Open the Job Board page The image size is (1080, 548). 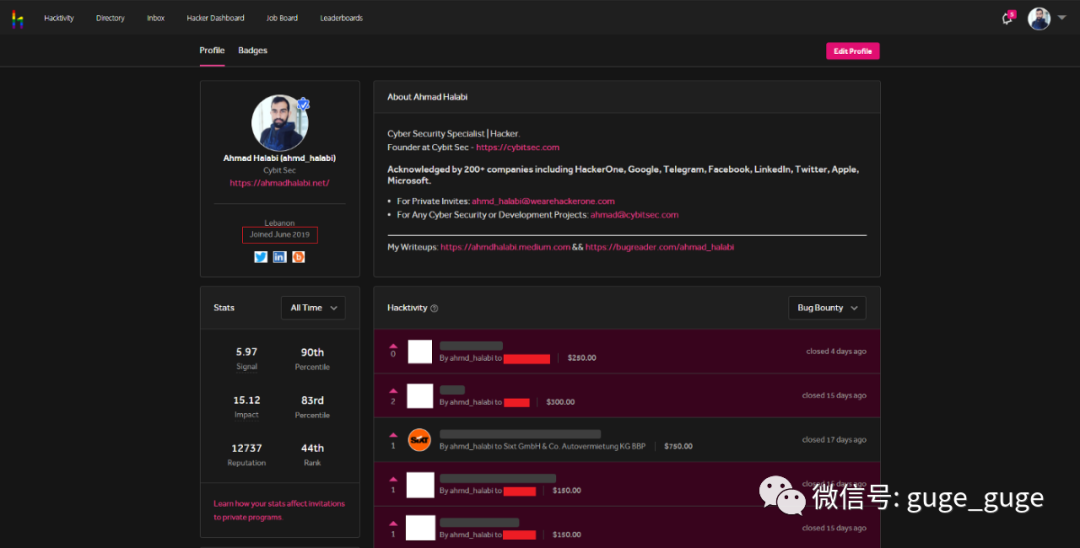point(282,18)
